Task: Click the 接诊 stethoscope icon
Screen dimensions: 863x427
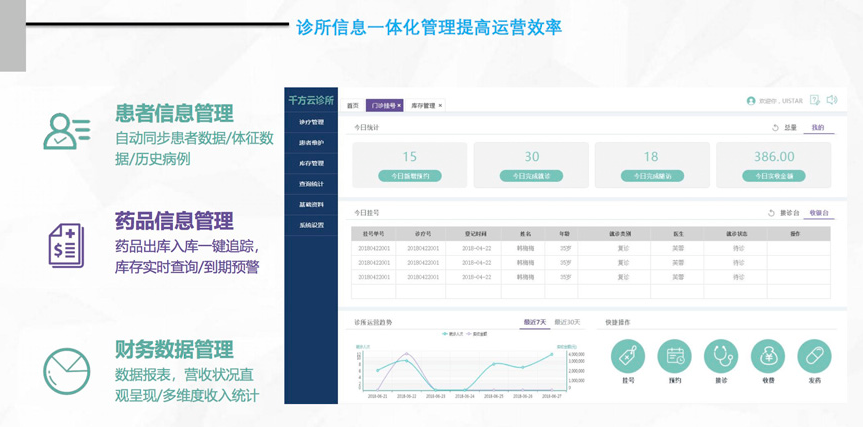Action: click(721, 356)
